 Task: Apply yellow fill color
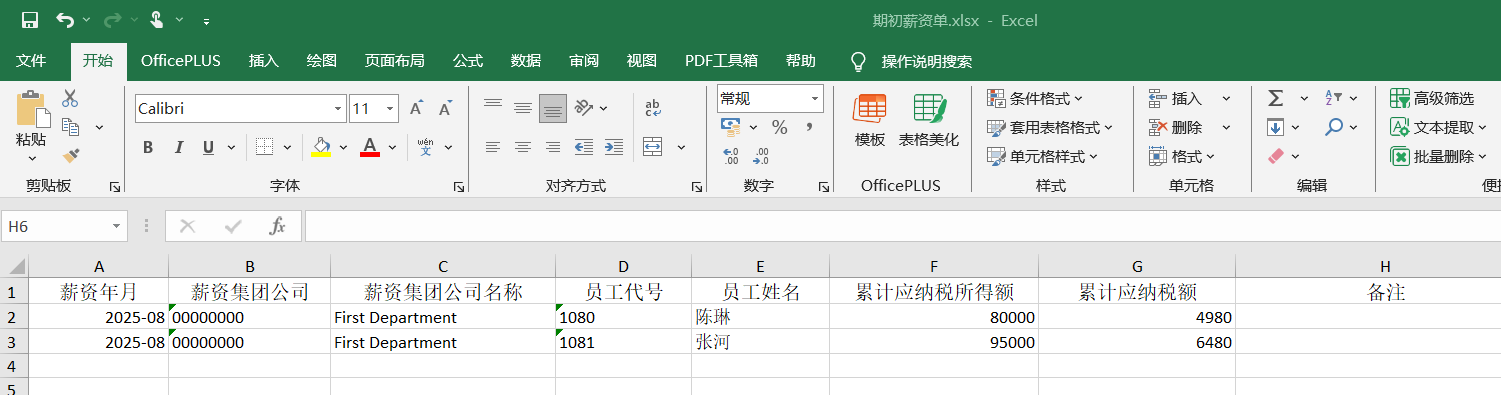[x=321, y=147]
